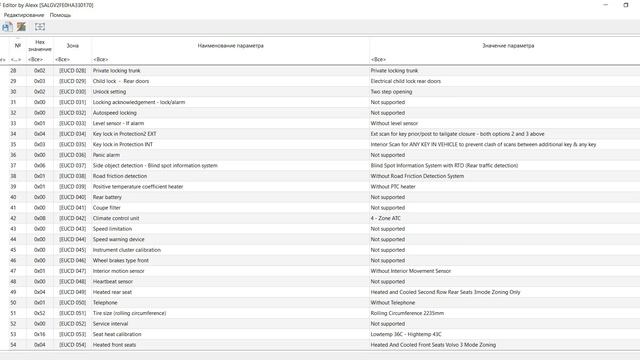
Task: Open the Значение параметра filter dropdown
Action: (504, 60)
